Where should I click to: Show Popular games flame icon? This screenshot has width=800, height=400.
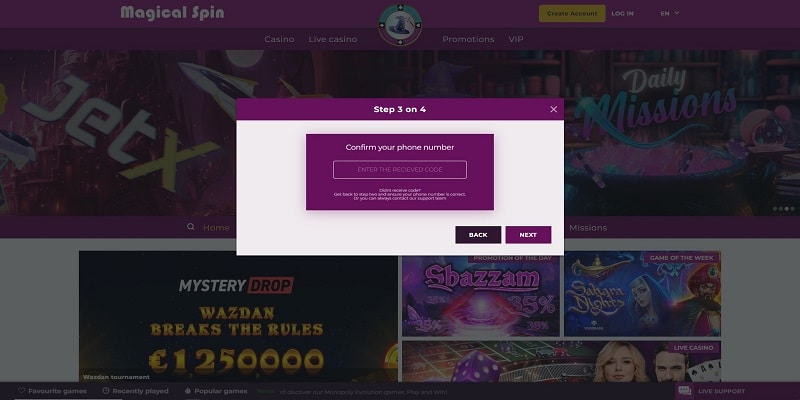[187, 391]
